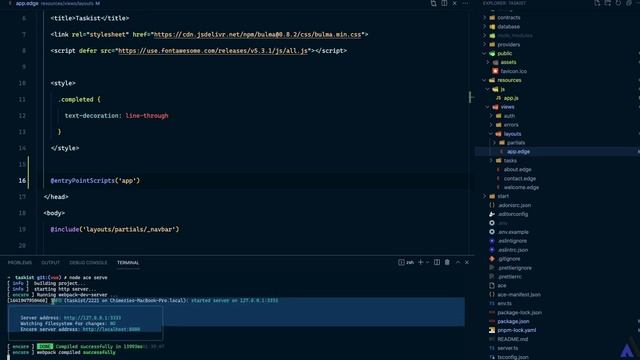Click New Folder icon in Explorer header
The image size is (640, 360).
click(x=608, y=3)
